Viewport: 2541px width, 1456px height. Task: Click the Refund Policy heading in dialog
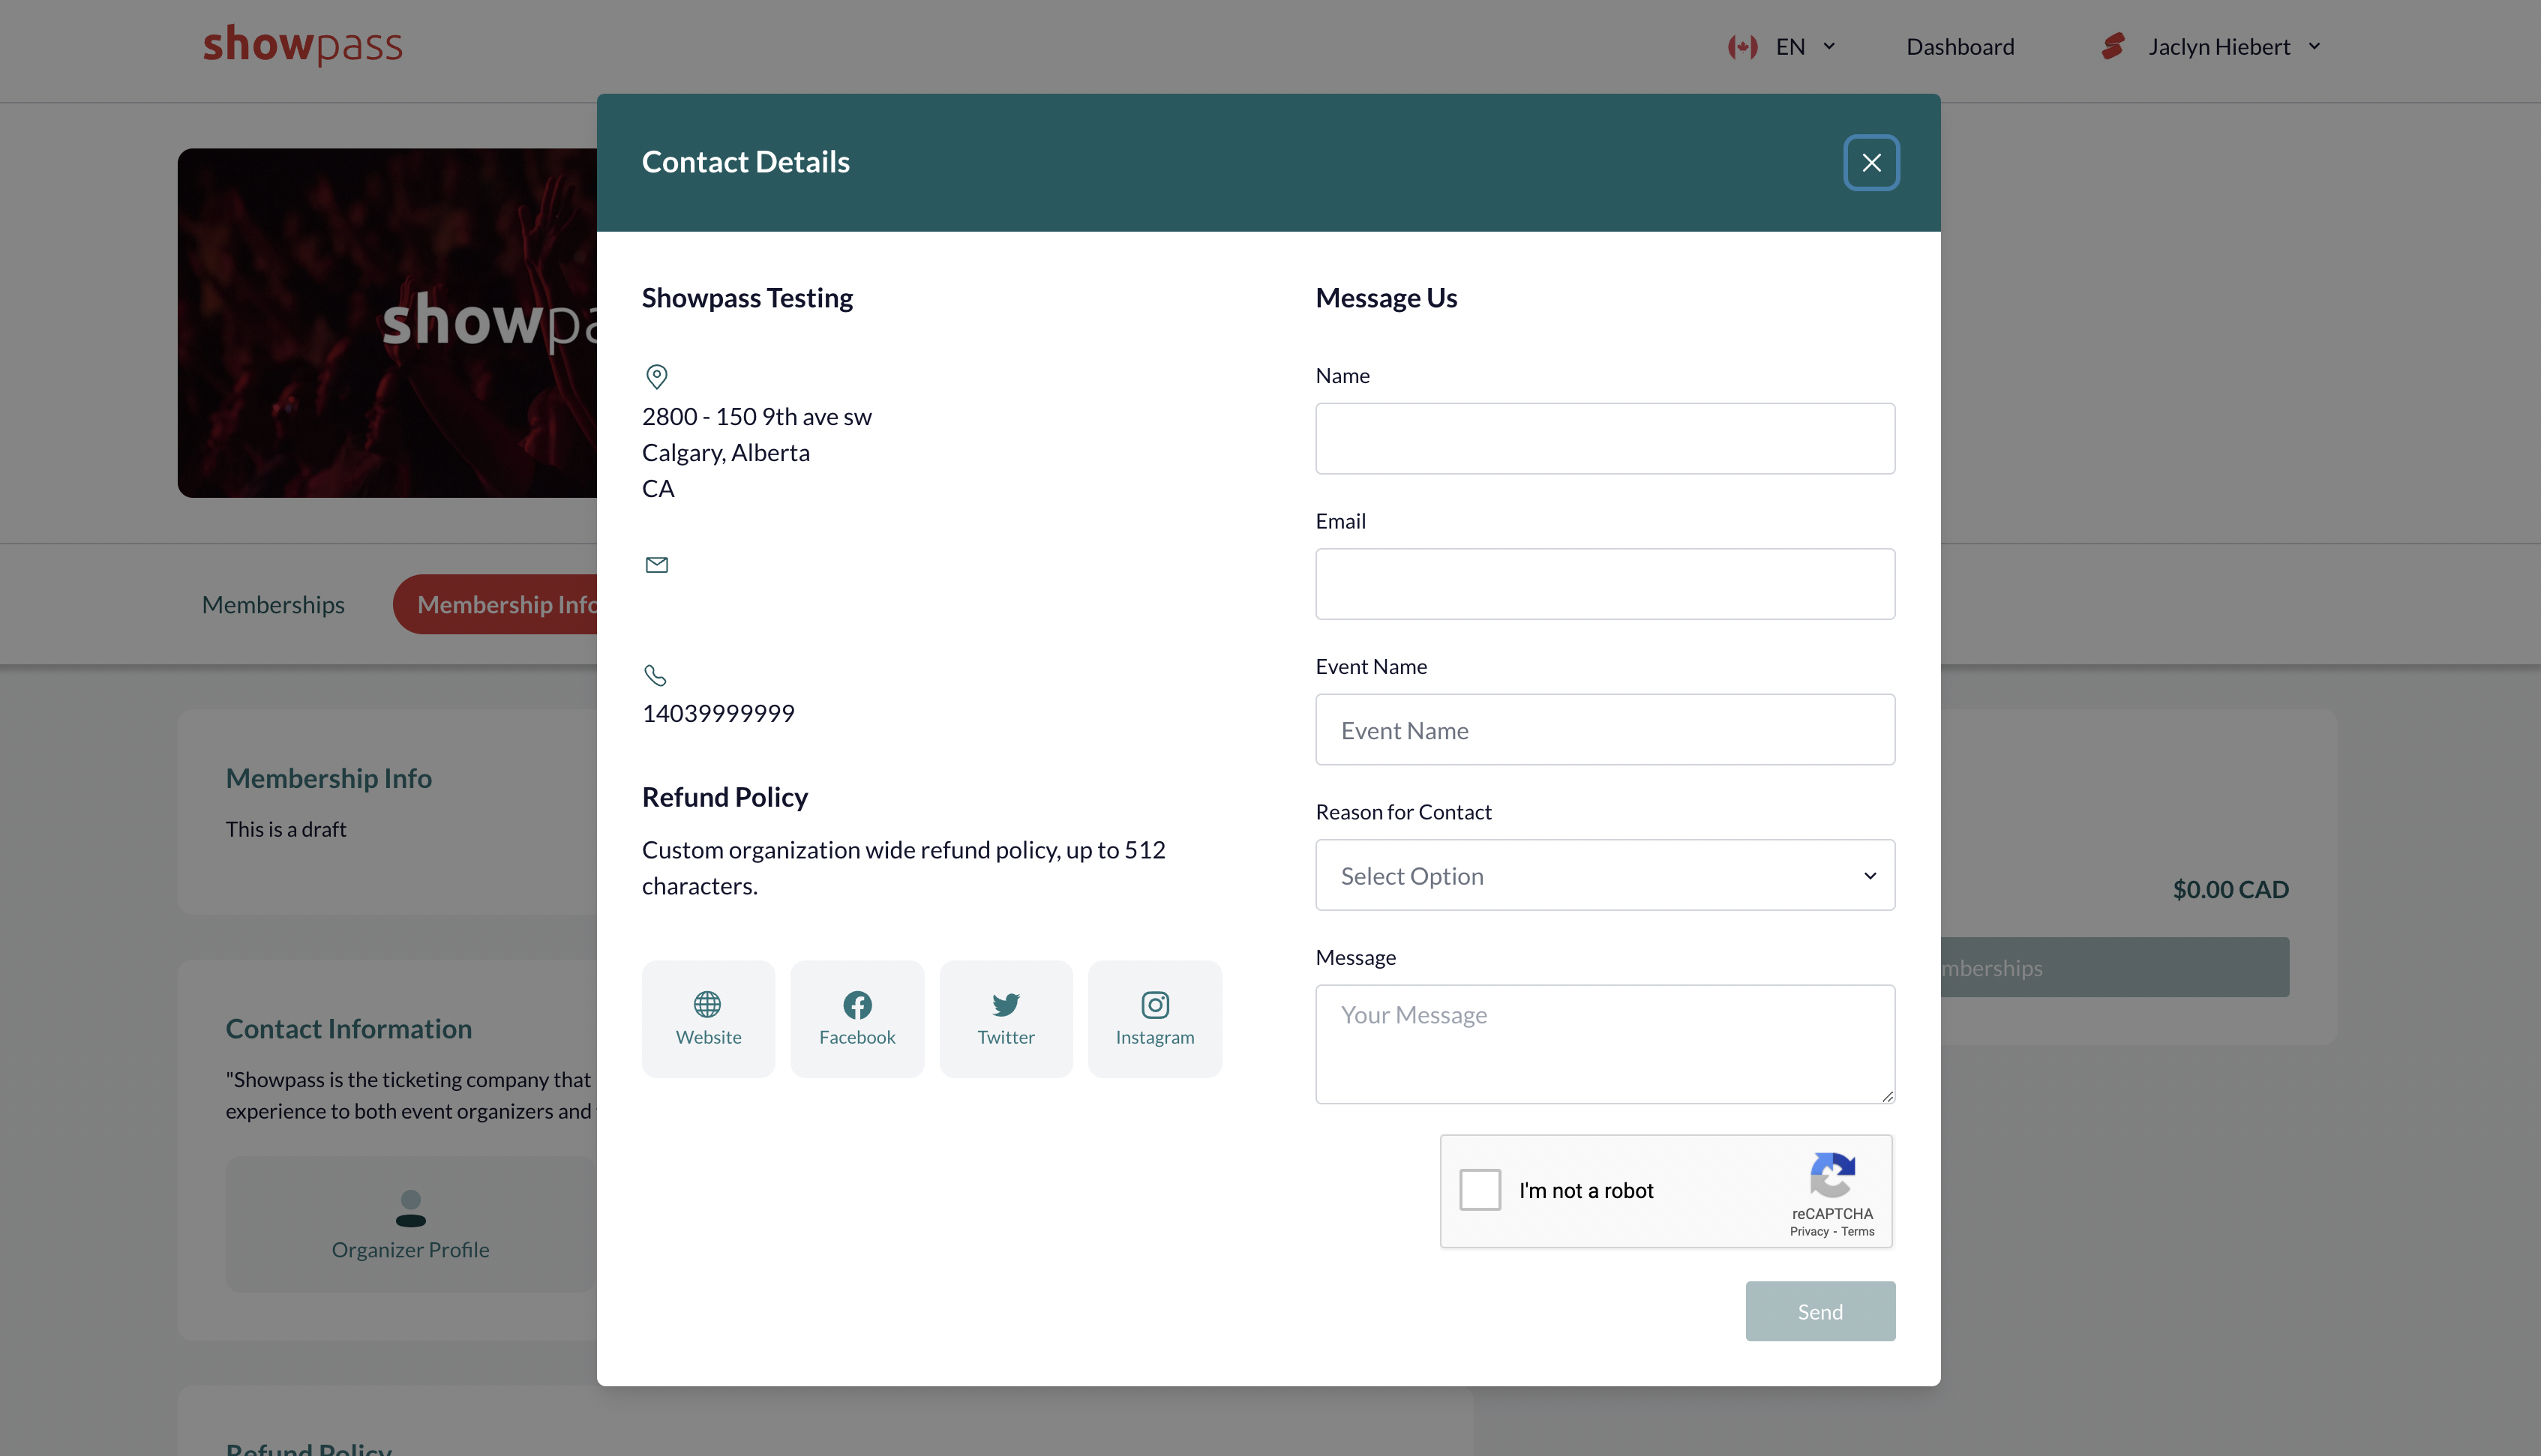click(725, 797)
